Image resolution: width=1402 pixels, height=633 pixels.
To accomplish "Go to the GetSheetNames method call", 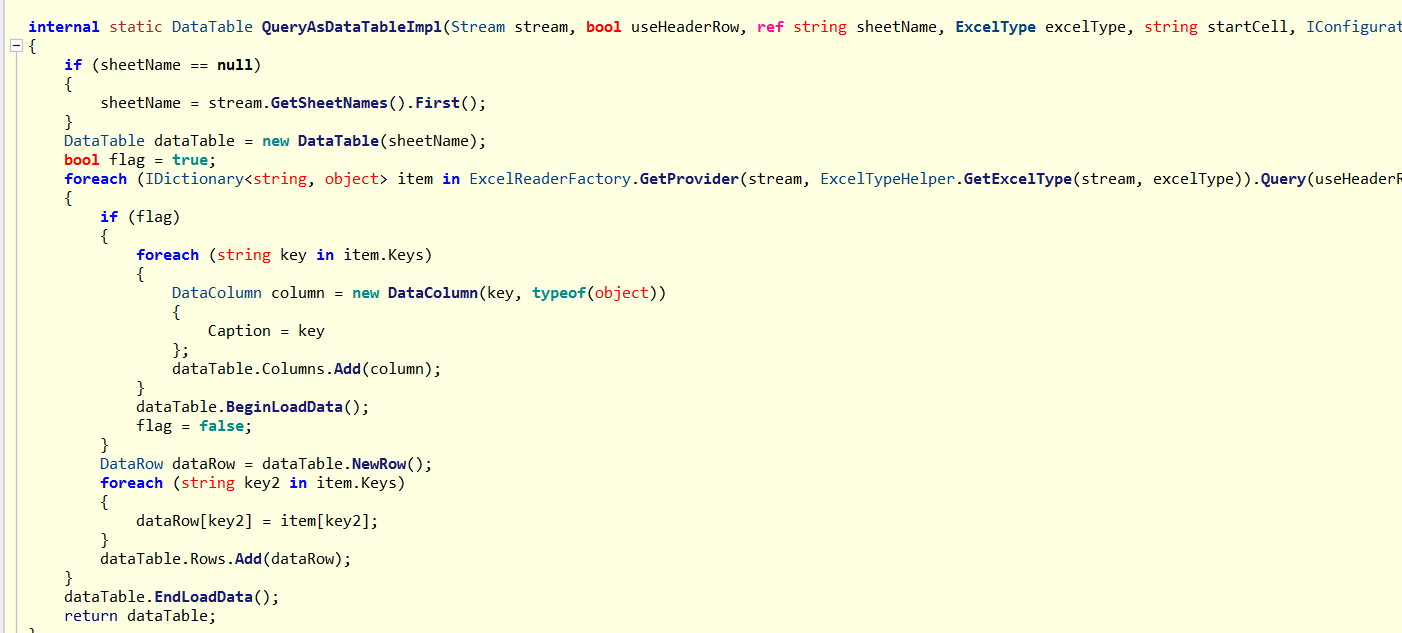I will (x=329, y=103).
